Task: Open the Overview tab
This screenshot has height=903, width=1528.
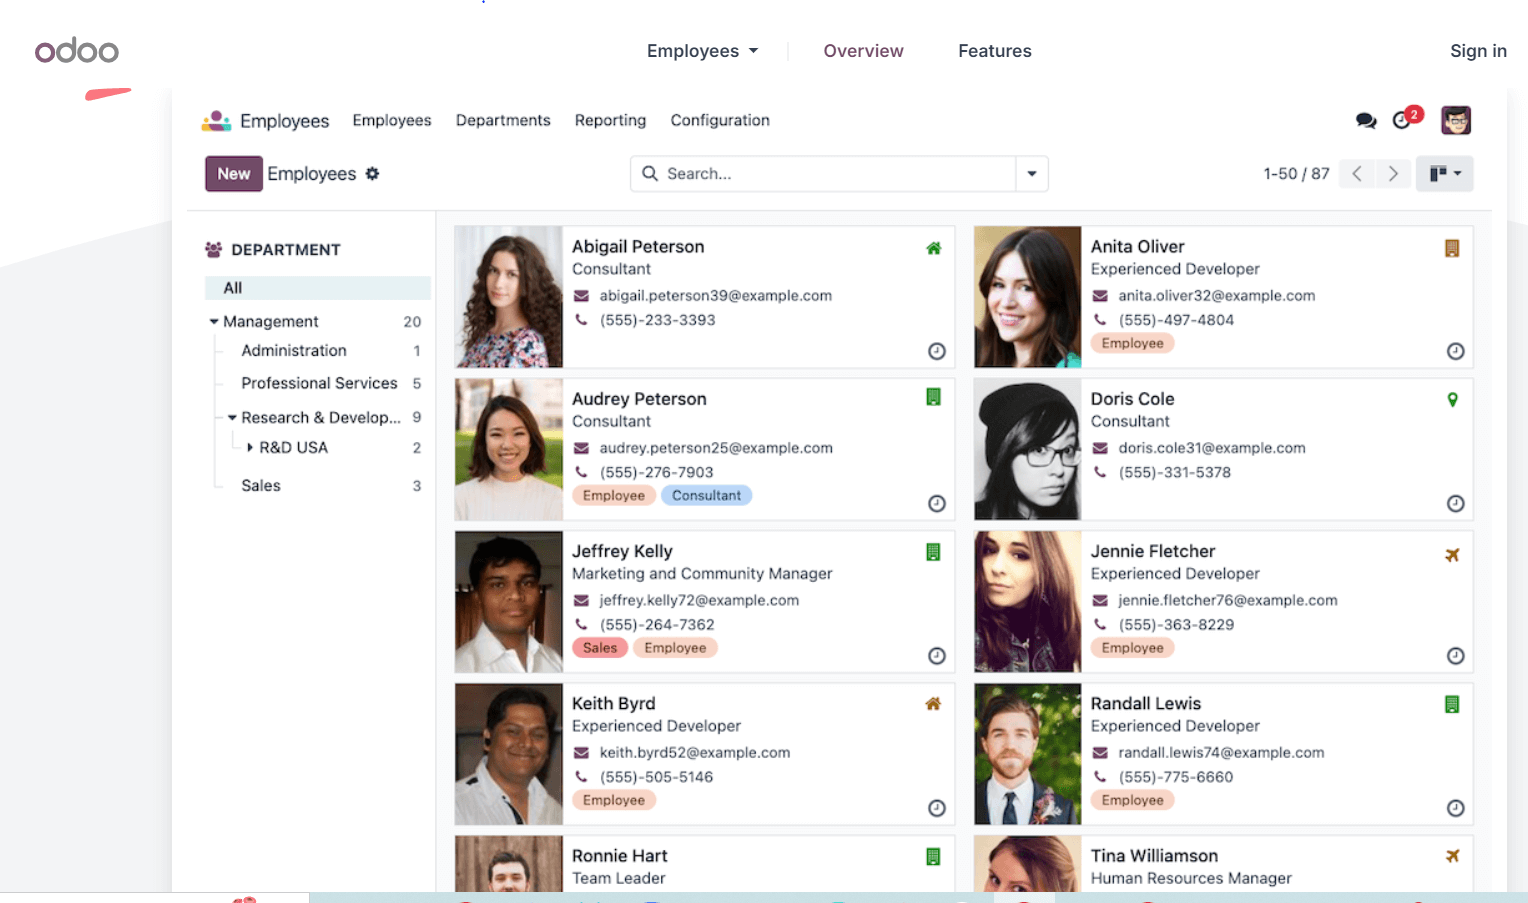Action: tap(863, 51)
